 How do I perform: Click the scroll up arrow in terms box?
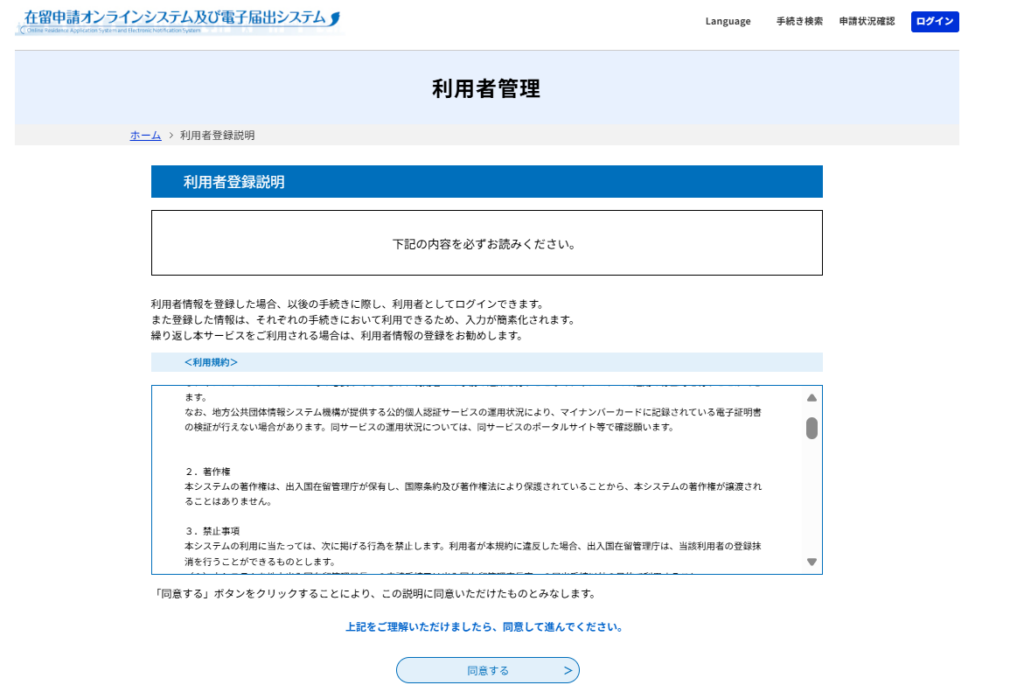pyautogui.click(x=811, y=398)
